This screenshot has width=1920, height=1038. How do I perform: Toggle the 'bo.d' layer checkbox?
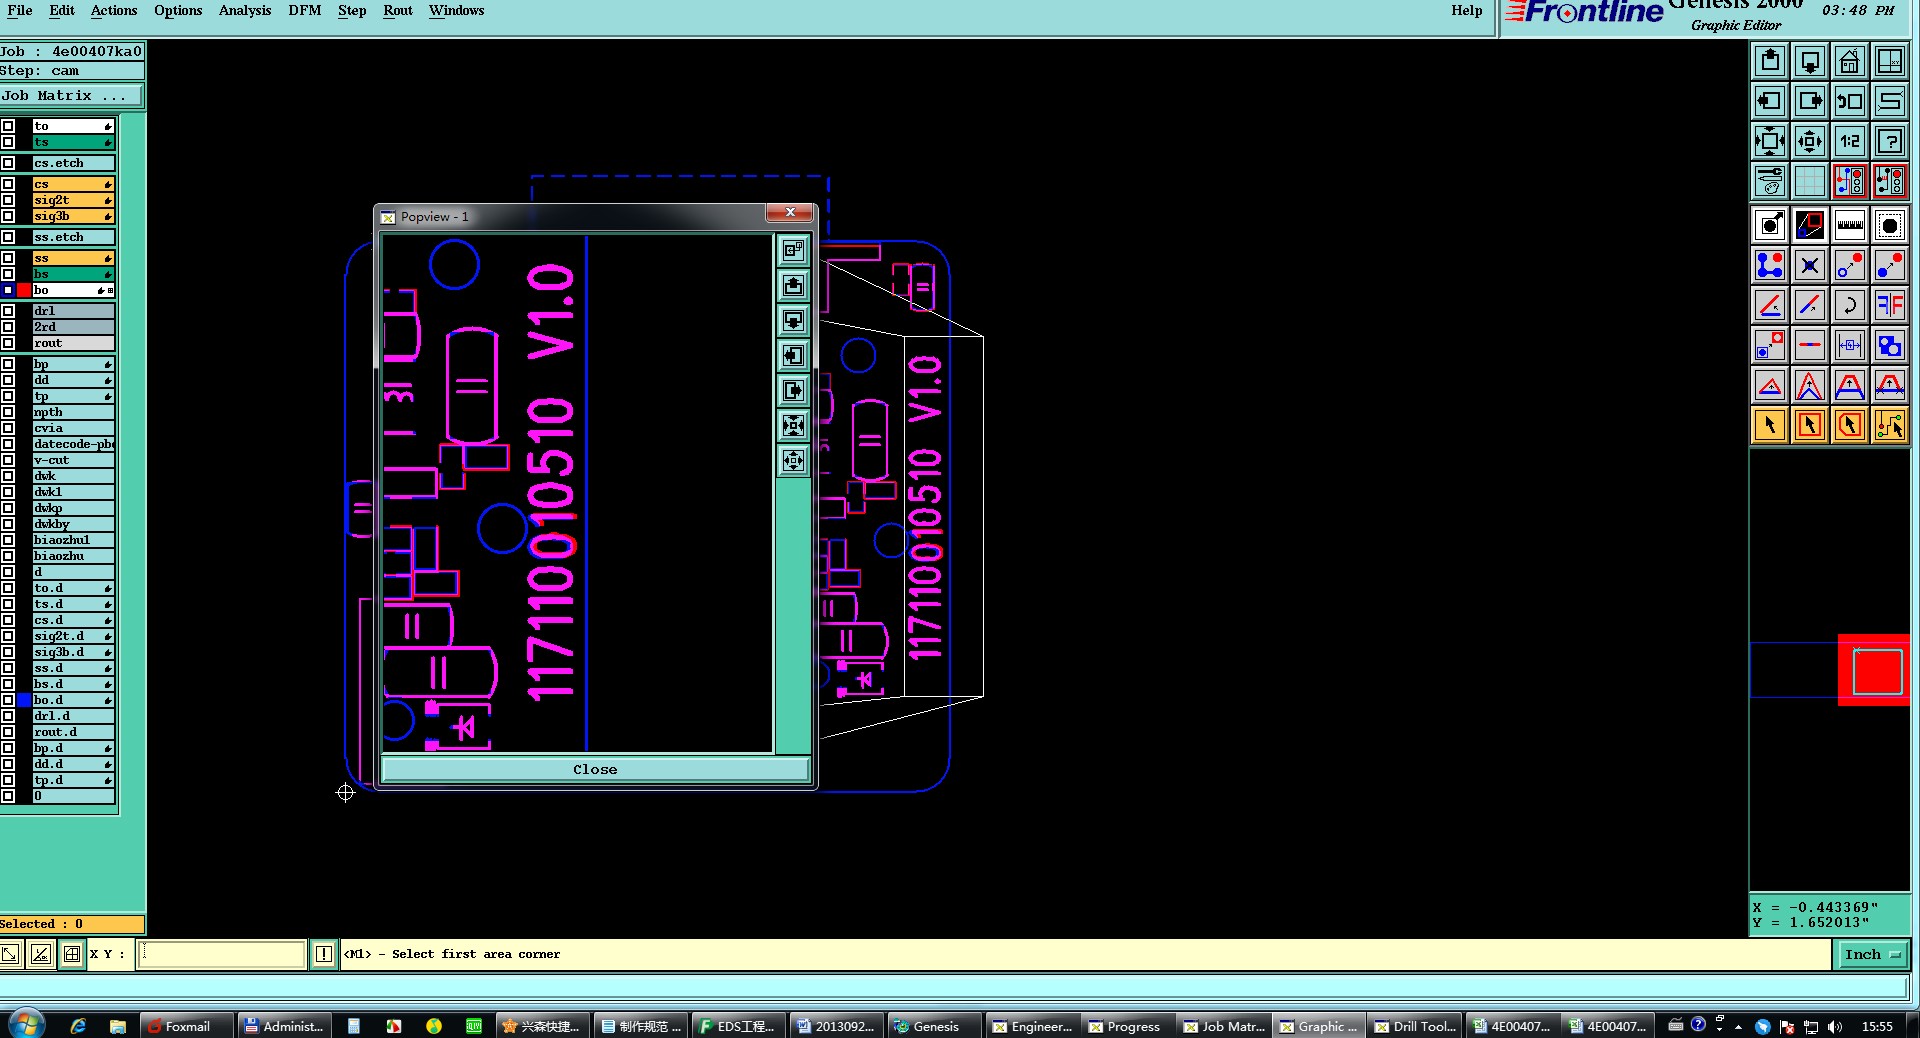pos(8,700)
